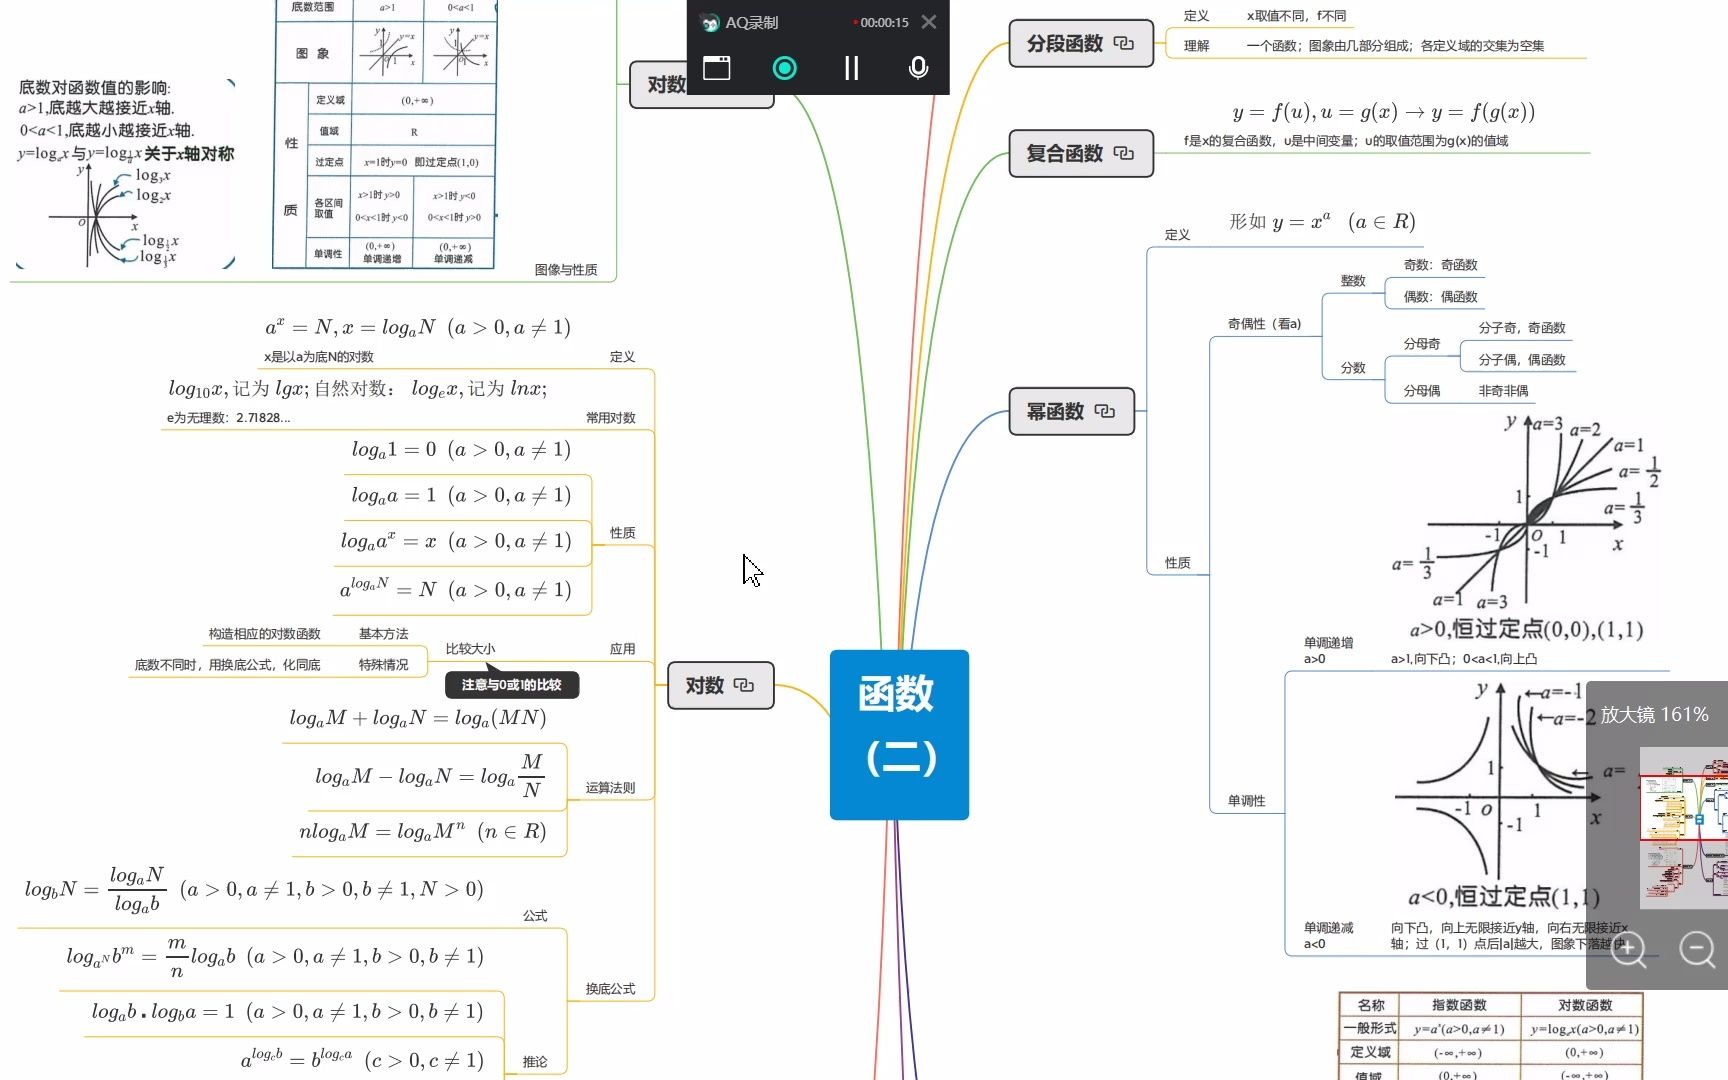This screenshot has height=1080, width=1728.
Task: Select the 对数 node left of center
Action: tap(720, 686)
